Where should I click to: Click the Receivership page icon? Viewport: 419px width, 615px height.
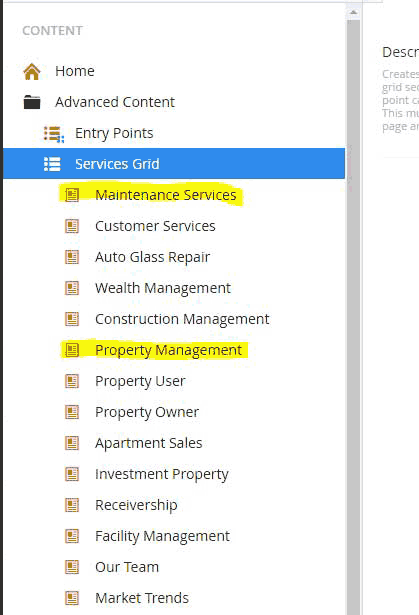click(x=72, y=505)
